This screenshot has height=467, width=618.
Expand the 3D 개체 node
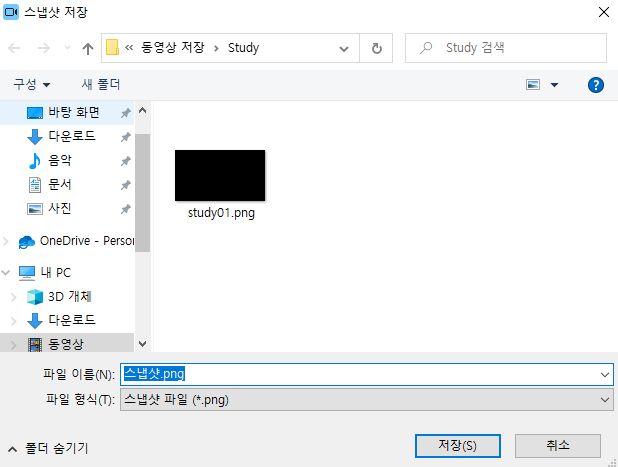point(13,297)
